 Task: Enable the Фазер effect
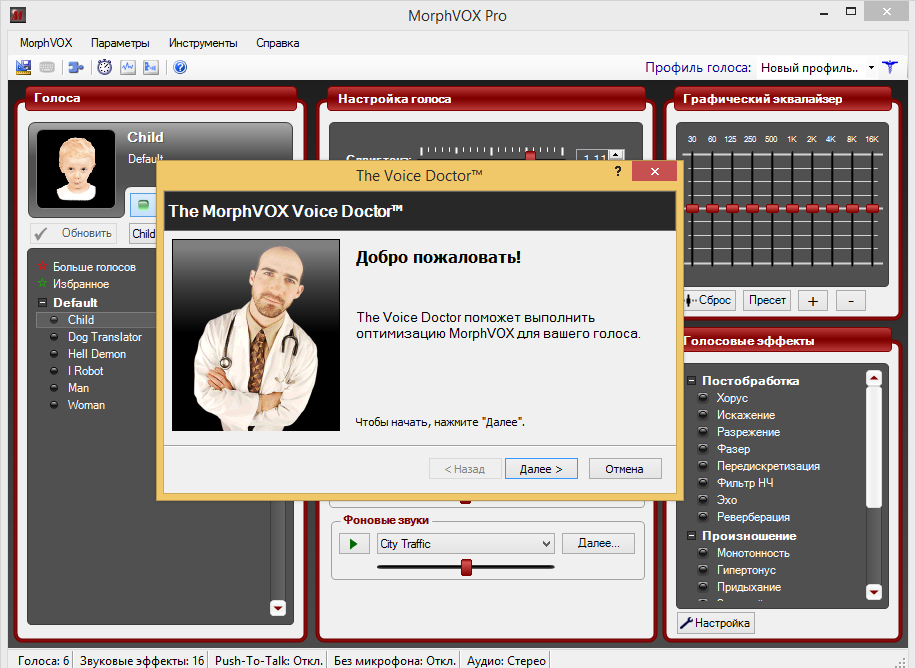[x=703, y=449]
